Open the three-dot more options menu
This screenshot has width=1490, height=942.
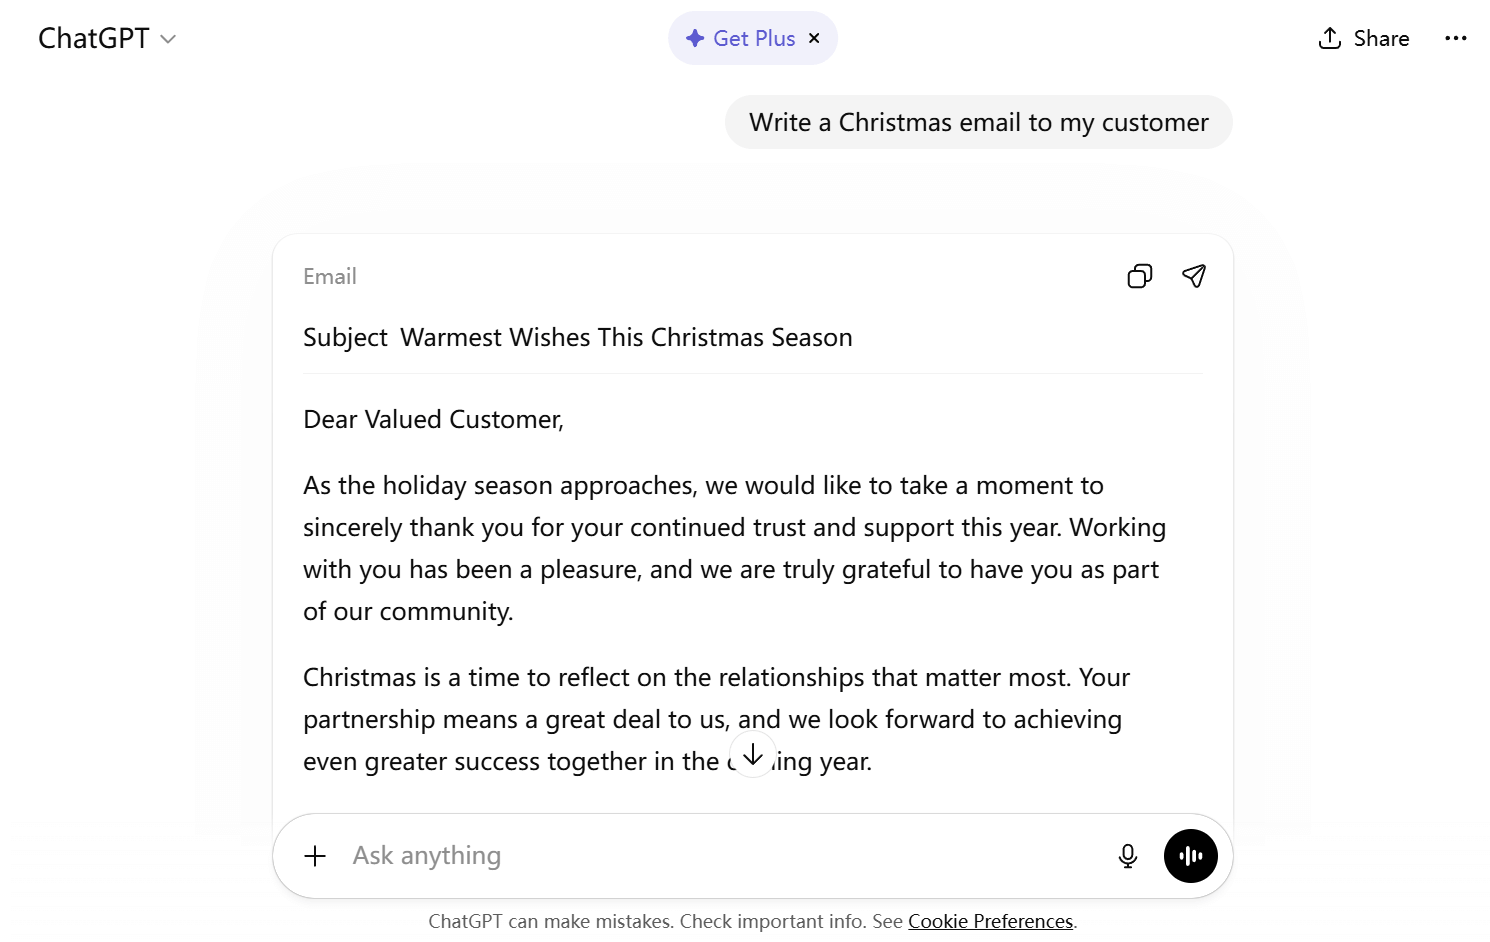(1455, 38)
